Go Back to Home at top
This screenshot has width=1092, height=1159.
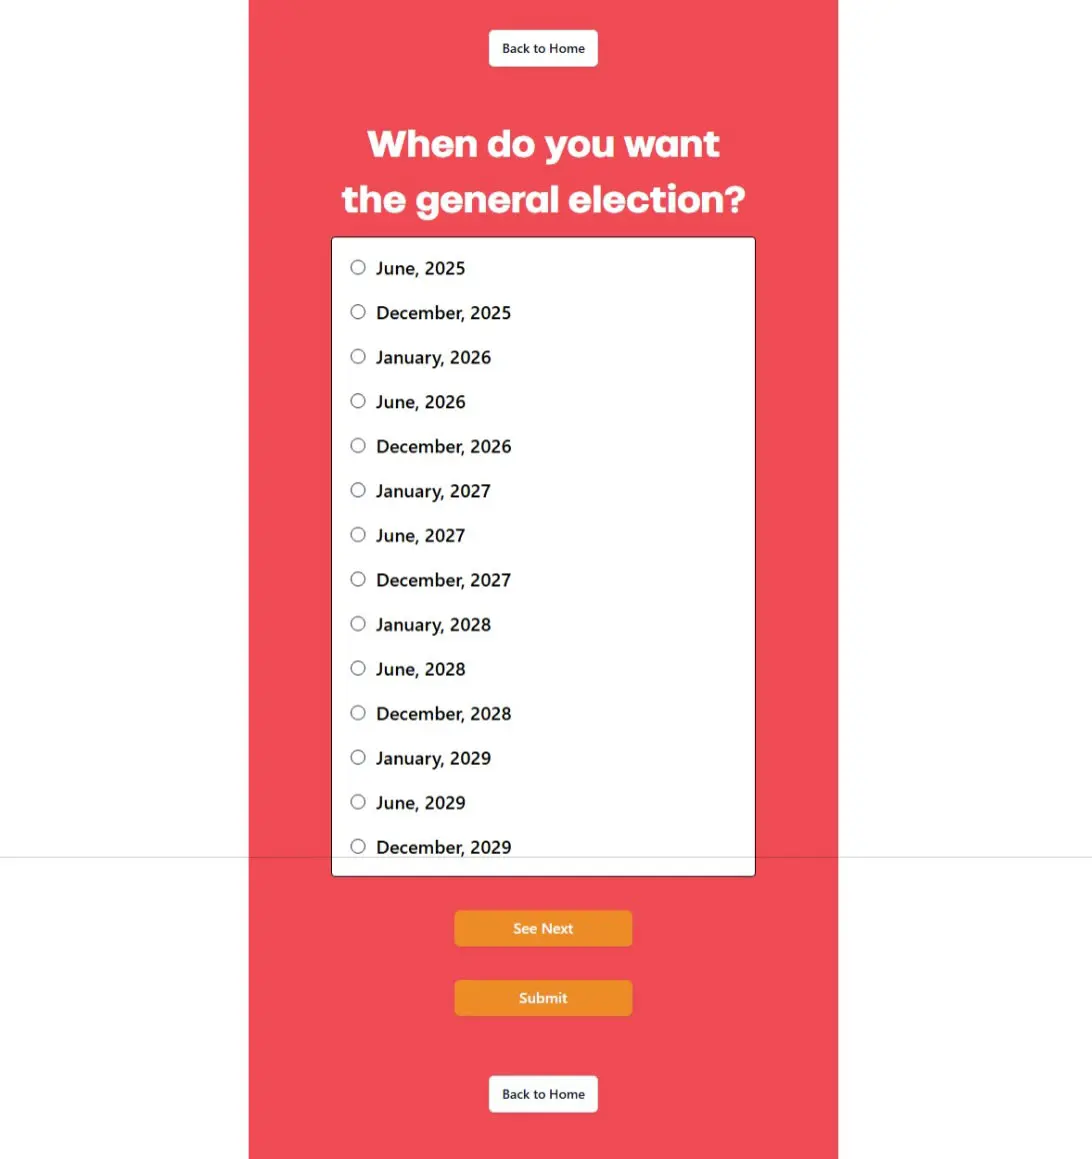coord(543,48)
